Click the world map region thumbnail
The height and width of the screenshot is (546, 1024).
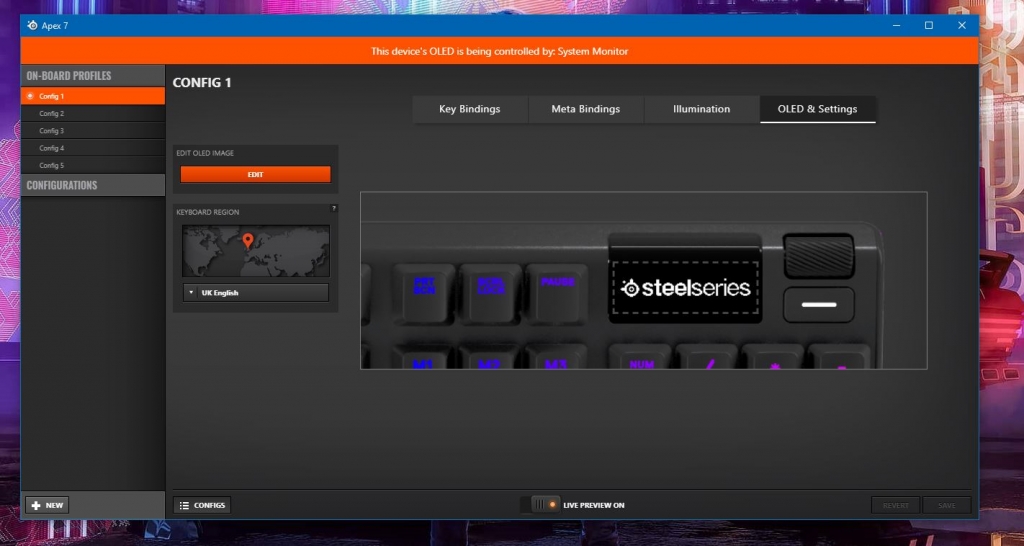point(255,252)
